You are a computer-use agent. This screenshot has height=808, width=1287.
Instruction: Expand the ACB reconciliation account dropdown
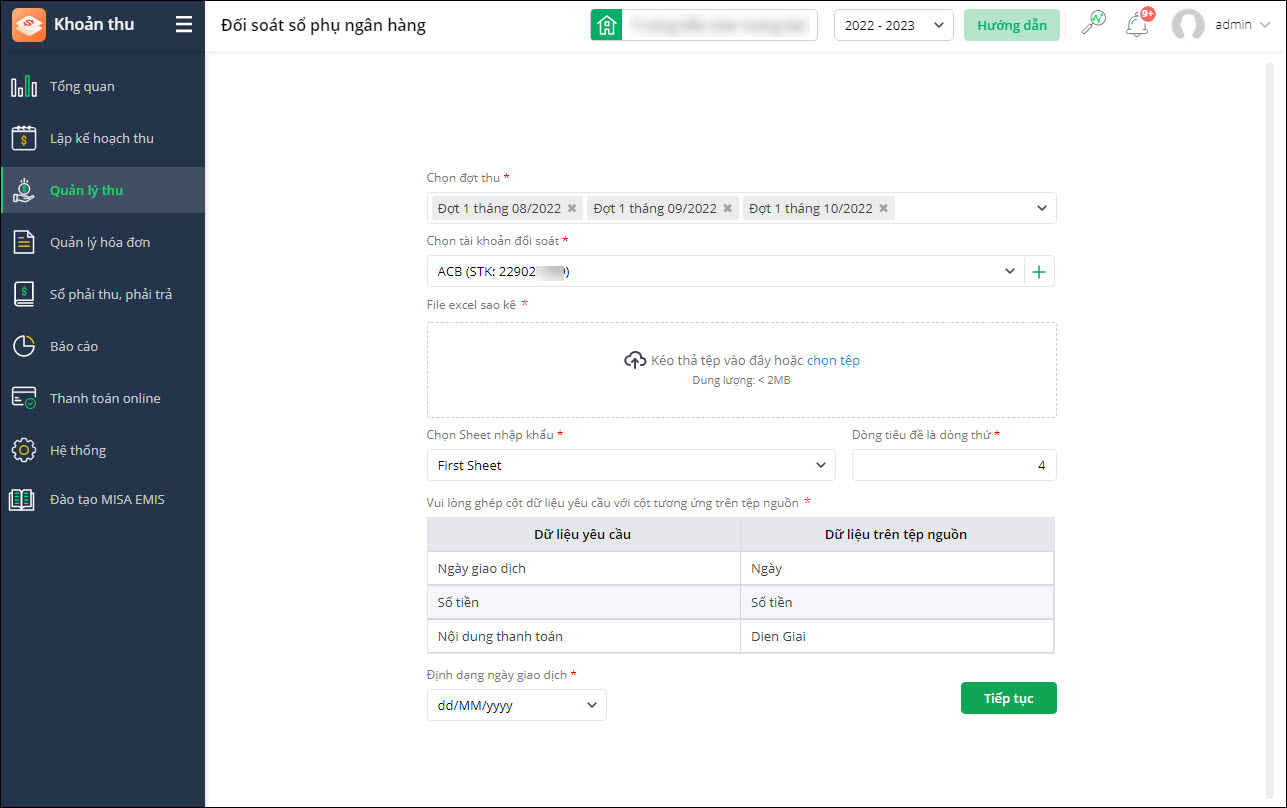[1010, 271]
